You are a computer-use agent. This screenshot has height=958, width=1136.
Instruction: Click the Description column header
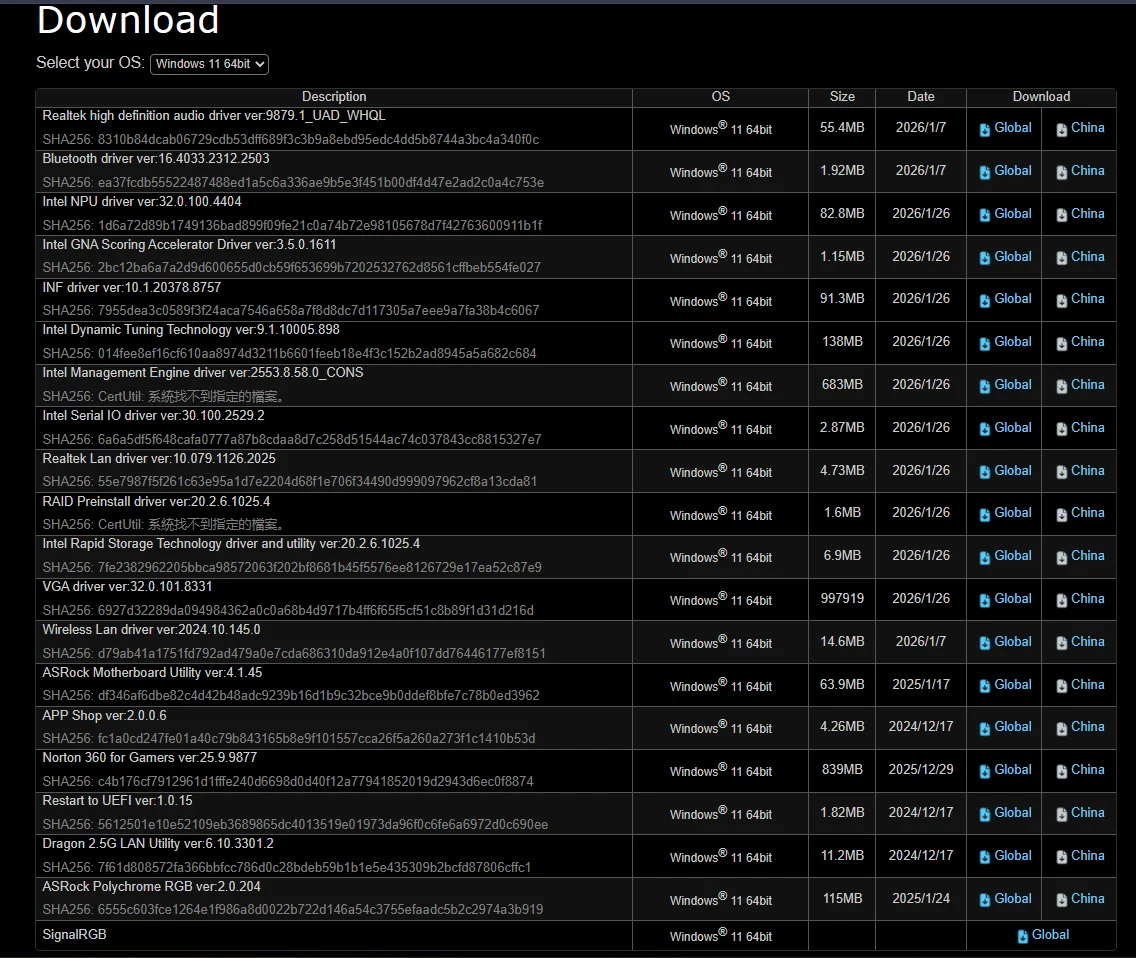(x=334, y=96)
